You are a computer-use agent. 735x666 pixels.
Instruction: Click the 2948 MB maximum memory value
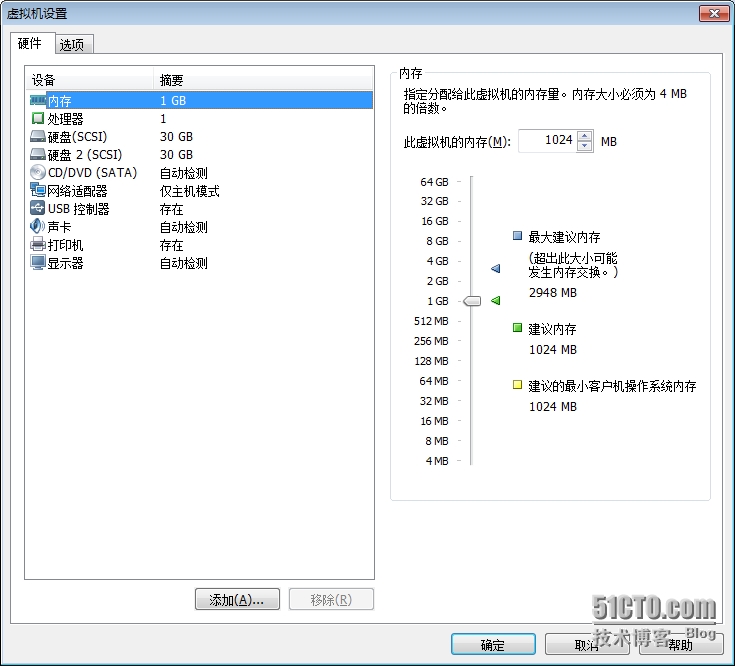(x=553, y=292)
